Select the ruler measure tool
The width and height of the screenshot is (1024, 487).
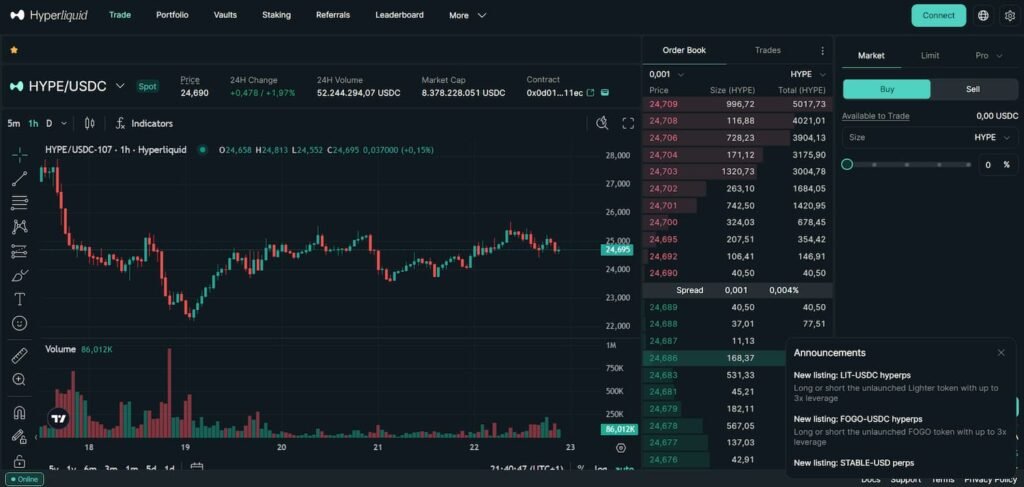[x=19, y=356]
